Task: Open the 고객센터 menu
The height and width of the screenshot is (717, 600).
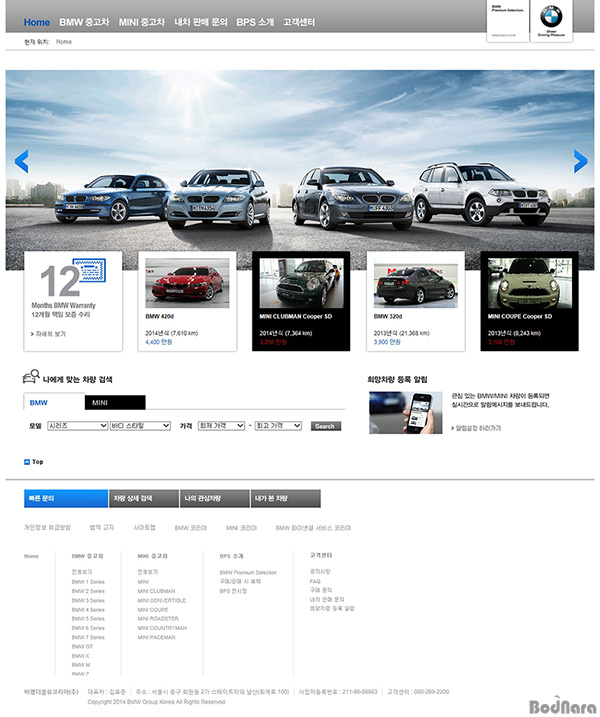Action: [x=299, y=22]
